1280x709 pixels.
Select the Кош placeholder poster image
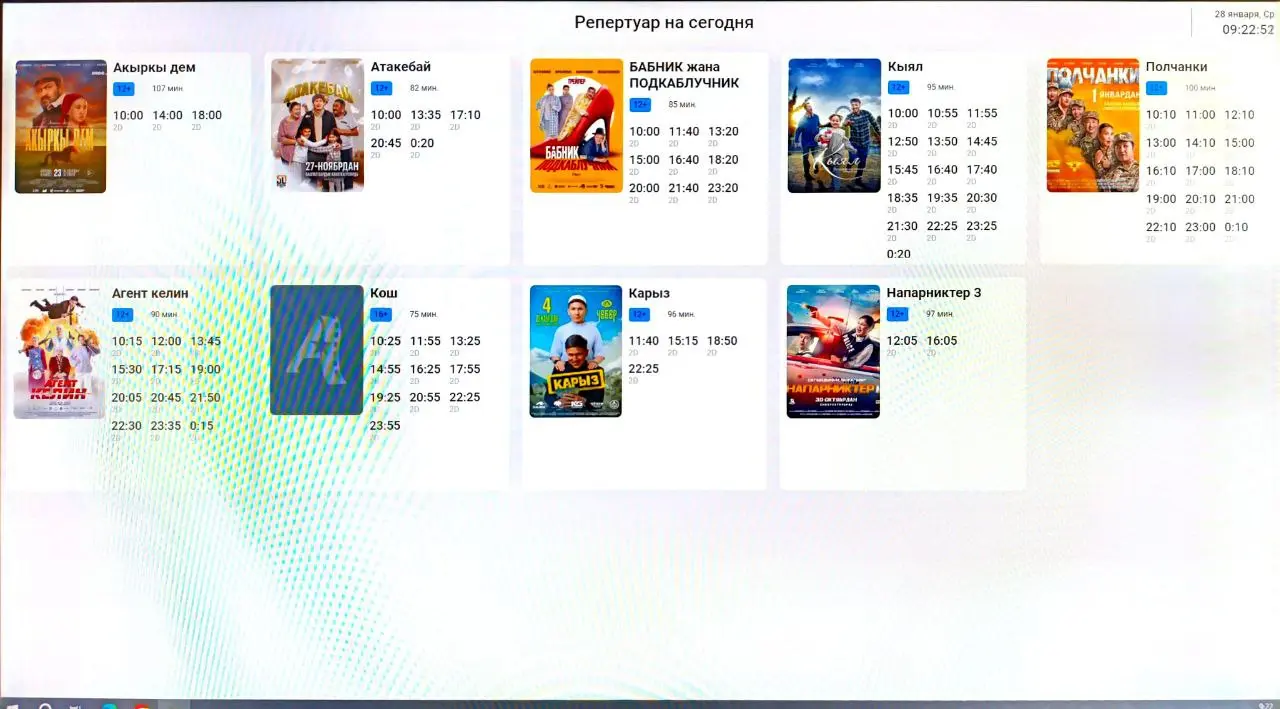316,350
